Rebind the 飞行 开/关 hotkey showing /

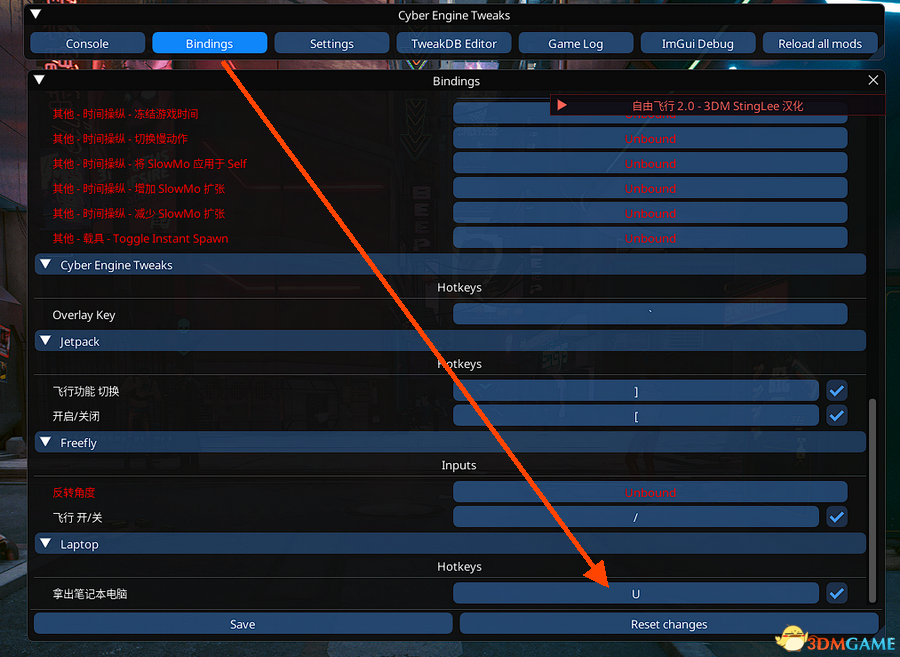point(636,516)
